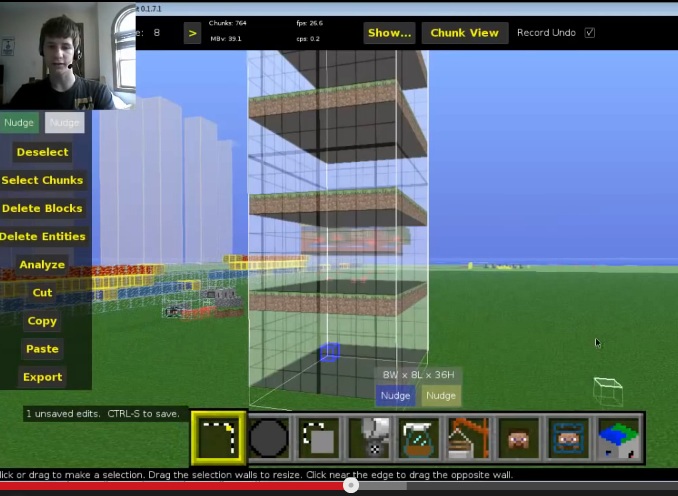This screenshot has width=678, height=496.
Task: Open Chunk View
Action: point(465,33)
